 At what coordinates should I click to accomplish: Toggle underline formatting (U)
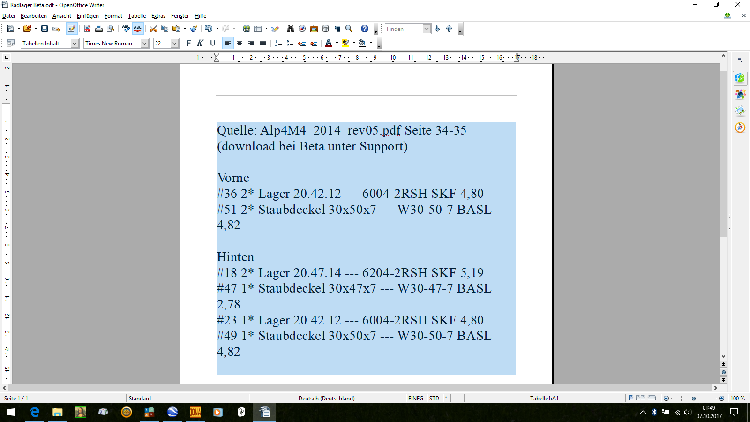click(212, 43)
